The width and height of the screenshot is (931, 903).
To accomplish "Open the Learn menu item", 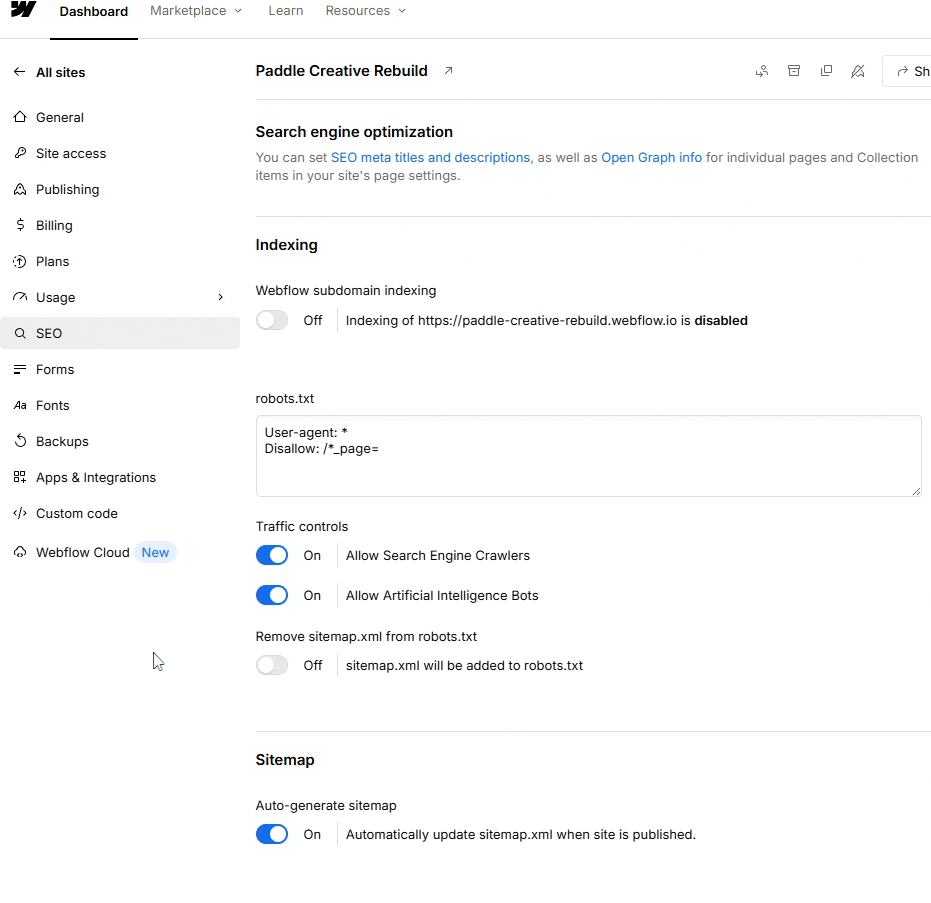I will (286, 11).
